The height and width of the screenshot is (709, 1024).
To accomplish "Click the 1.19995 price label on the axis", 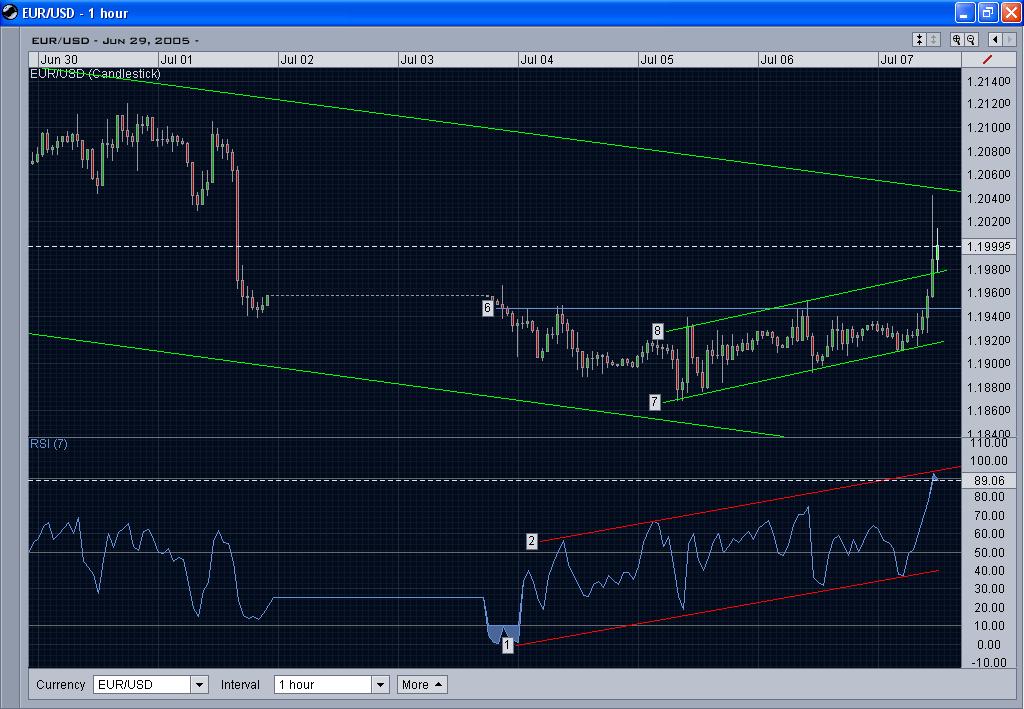I will pyautogui.click(x=989, y=245).
